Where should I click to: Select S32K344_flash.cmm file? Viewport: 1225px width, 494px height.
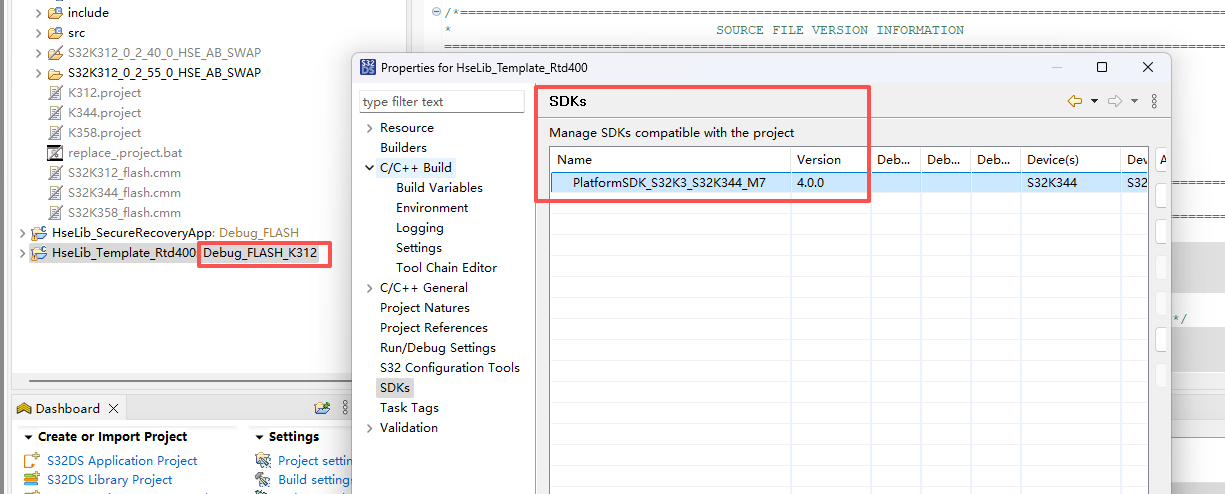[124, 193]
